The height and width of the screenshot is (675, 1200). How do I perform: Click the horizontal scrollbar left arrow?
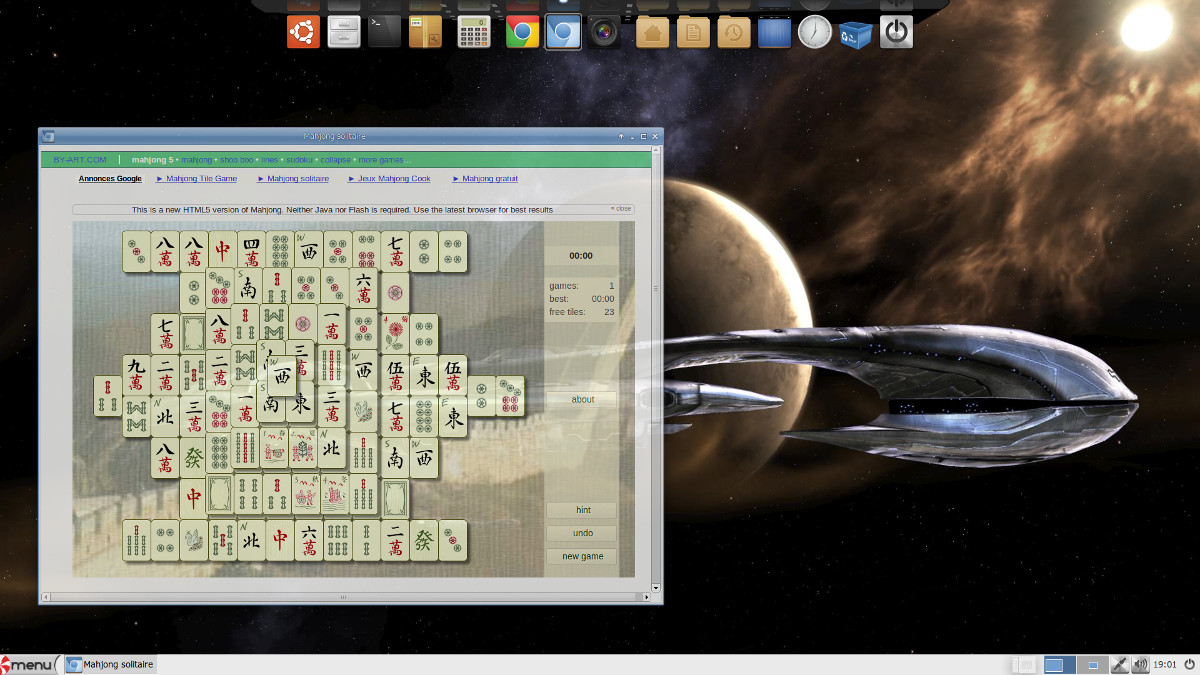pyautogui.click(x=44, y=597)
